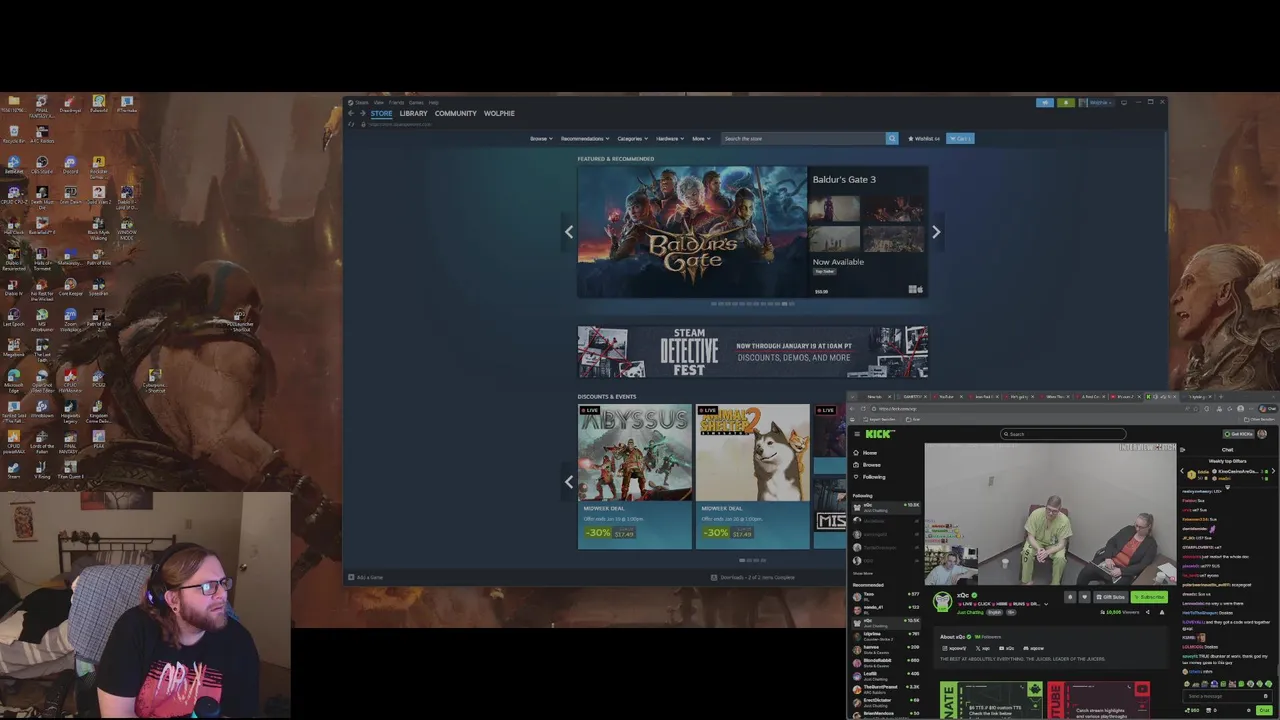Open the Help menu in Steam
The image size is (1280, 720).
pos(434,102)
